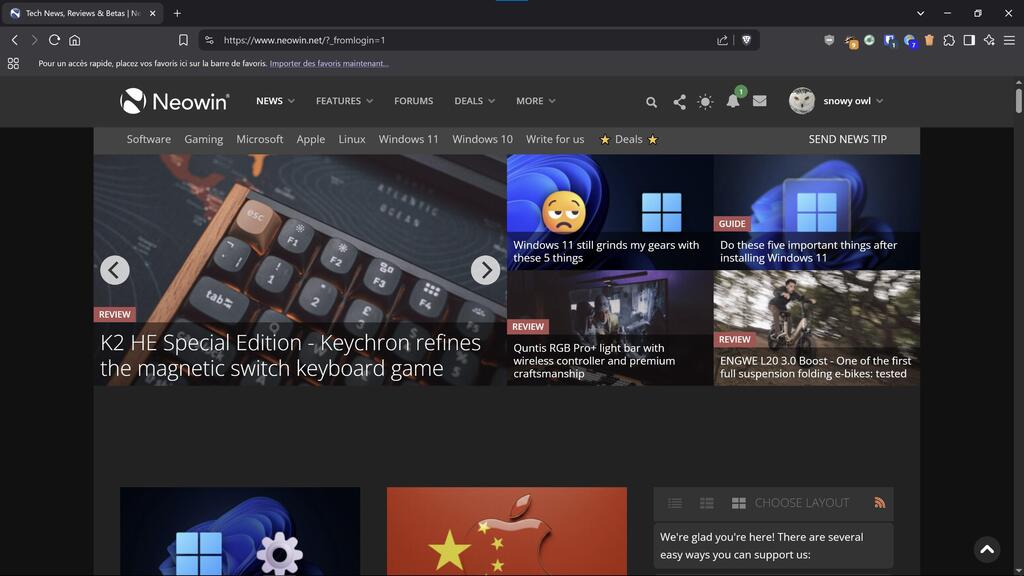The width and height of the screenshot is (1024, 576).
Task: Click the page vertical scrollbar thumb
Action: click(x=1019, y=101)
